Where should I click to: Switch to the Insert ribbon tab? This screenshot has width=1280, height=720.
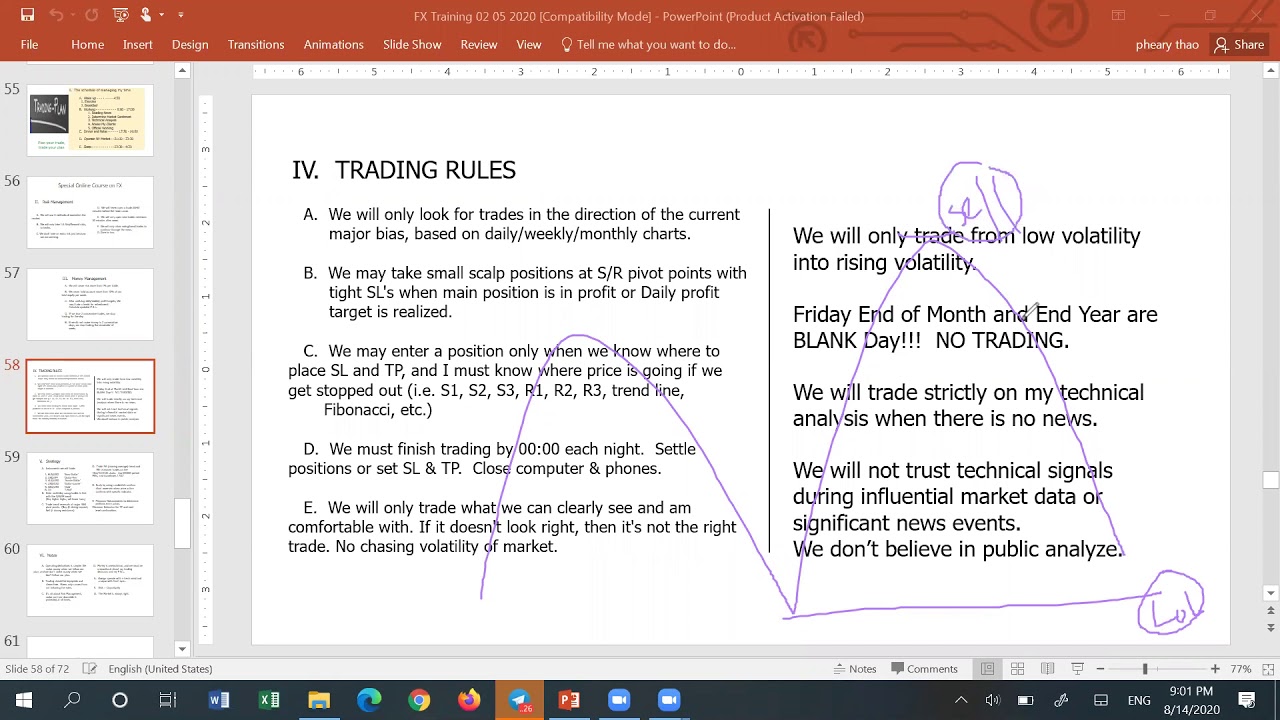coord(138,44)
